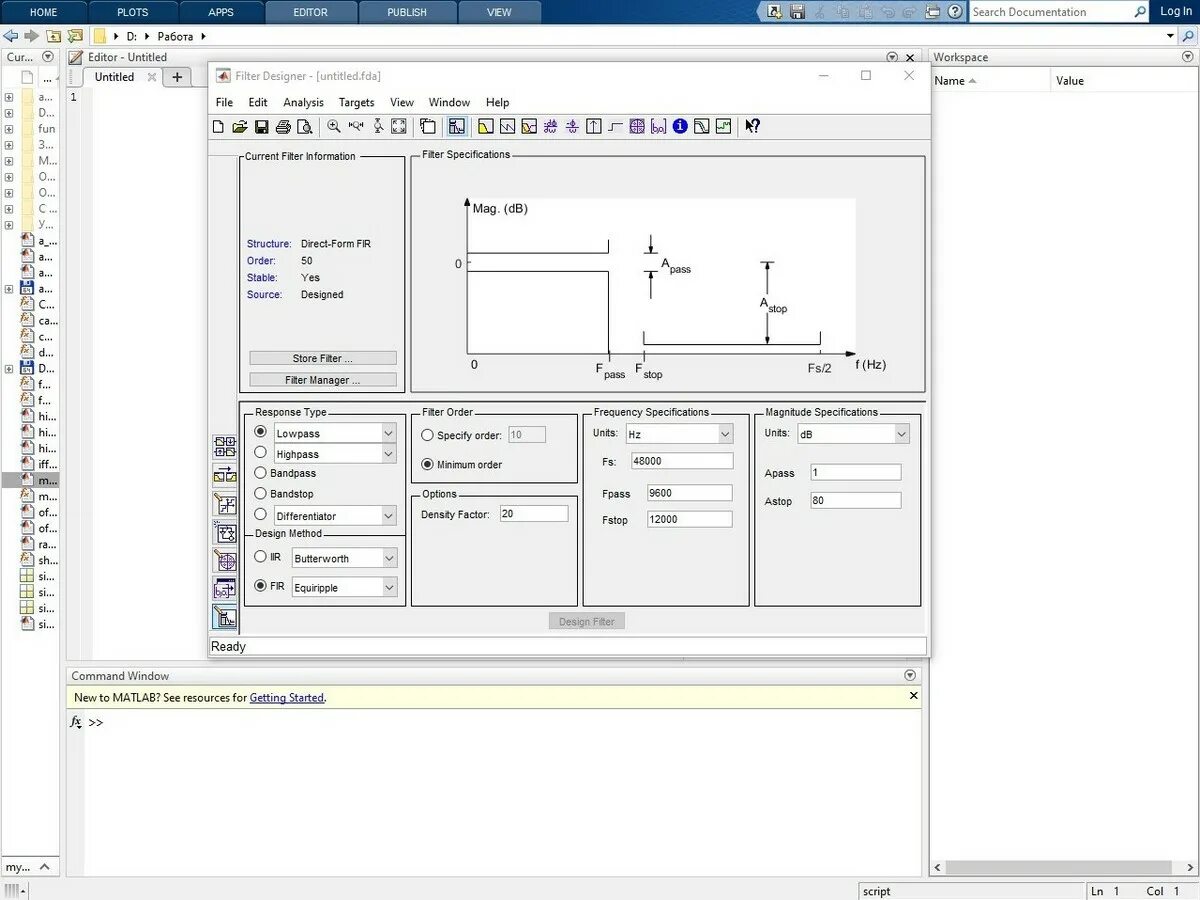The width and height of the screenshot is (1200, 900).
Task: Click the Fs input field showing 48000
Action: 682,461
